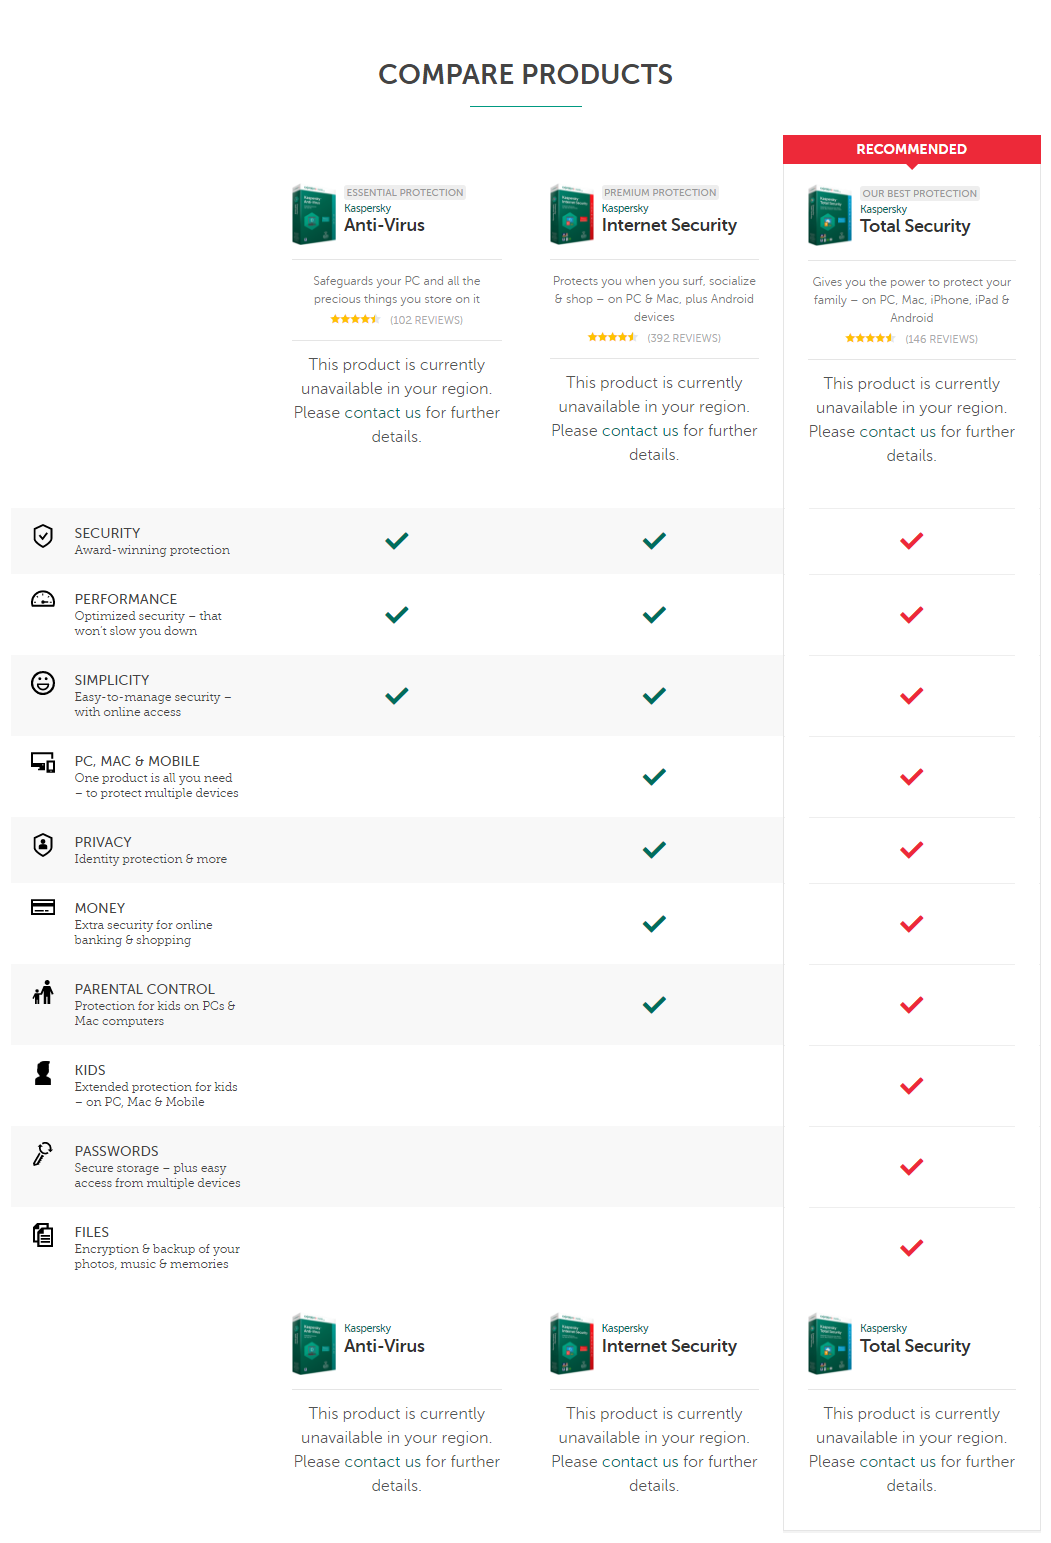The image size is (1051, 1543).
Task: Click the top Internet Security box image
Action: coord(571,214)
